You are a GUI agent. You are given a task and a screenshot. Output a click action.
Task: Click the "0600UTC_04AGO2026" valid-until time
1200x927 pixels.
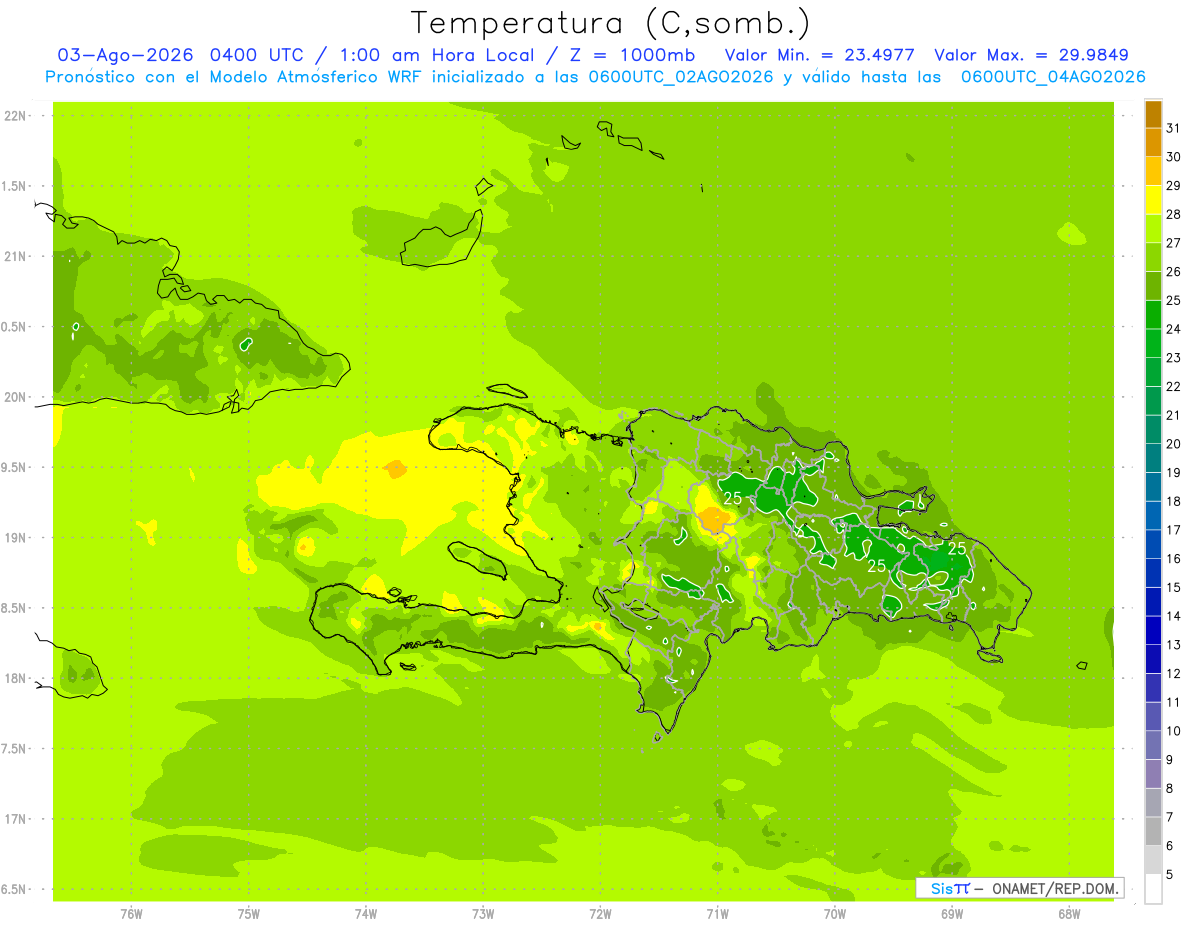pyautogui.click(x=1053, y=77)
